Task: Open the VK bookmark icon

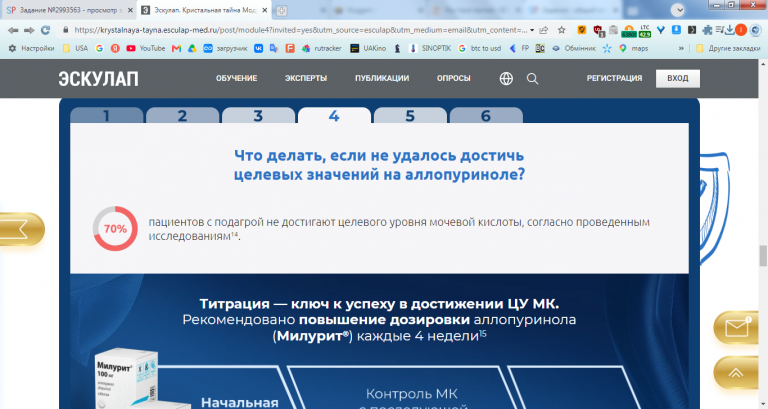Action: pos(259,48)
